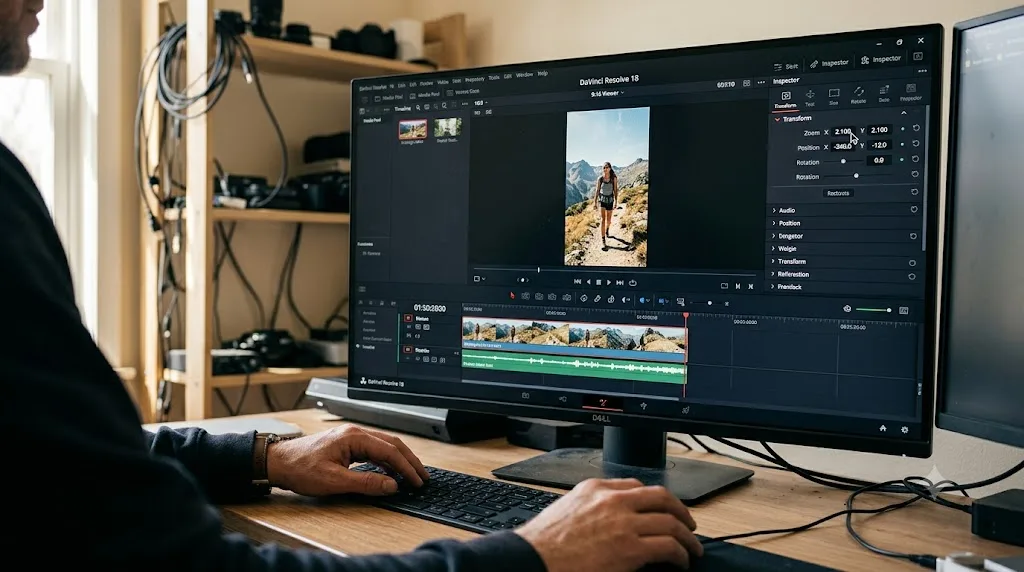Adjust the timeline zoom slider handle
The width and height of the screenshot is (1024, 572).
(710, 303)
